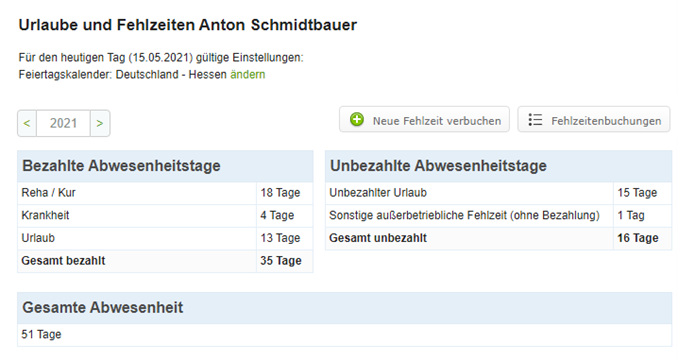Select Sonstige außerbetriebliche Fehlzeit row
The width and height of the screenshot is (678, 361).
click(499, 215)
